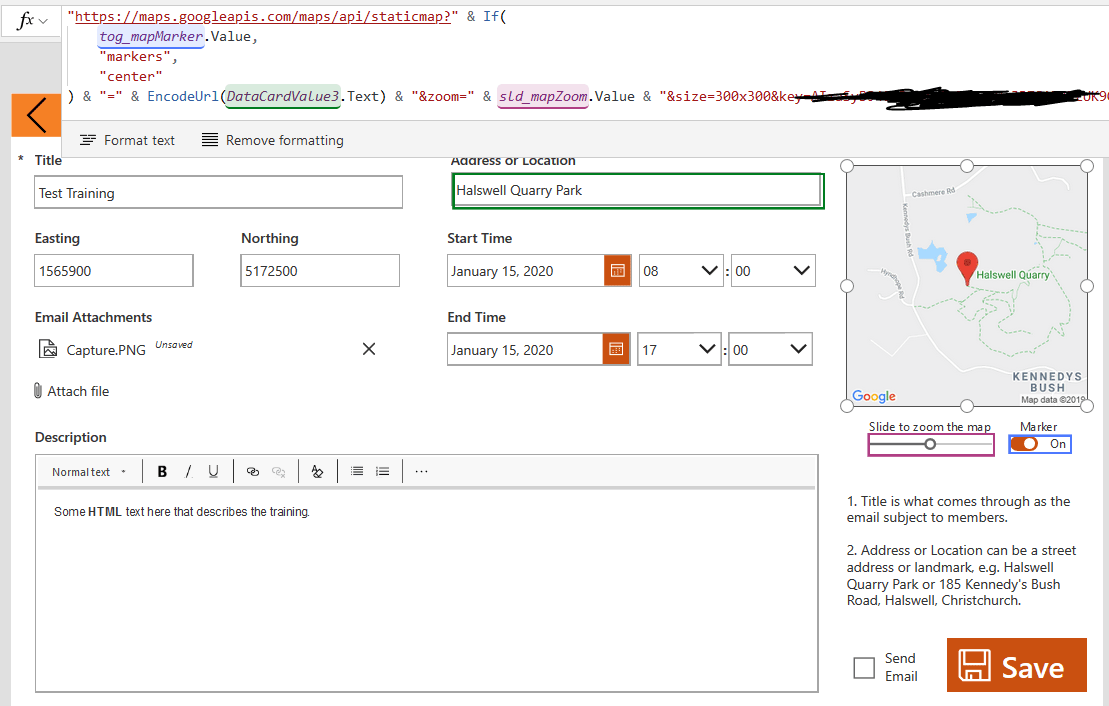The width and height of the screenshot is (1109, 706).
Task: Turn off the Marker toggle
Action: tap(1039, 444)
